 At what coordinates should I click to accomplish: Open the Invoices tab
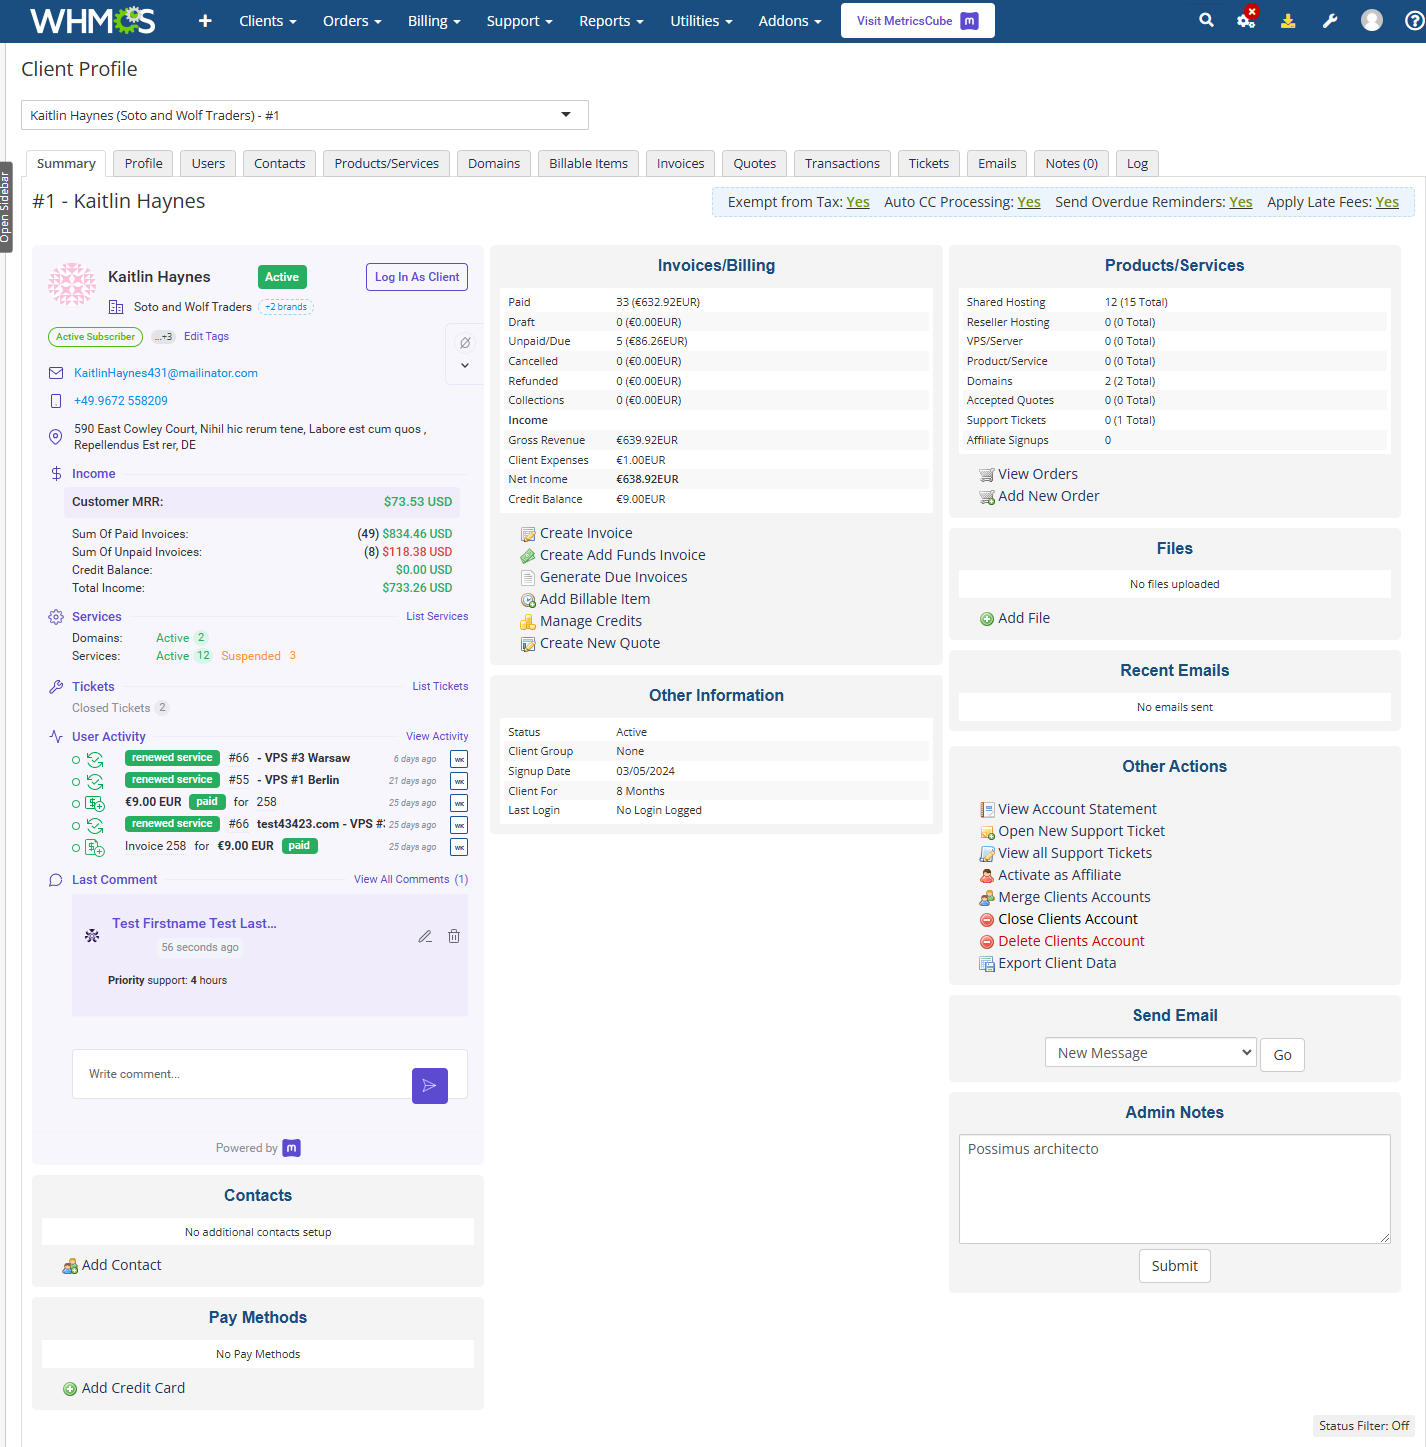click(681, 164)
